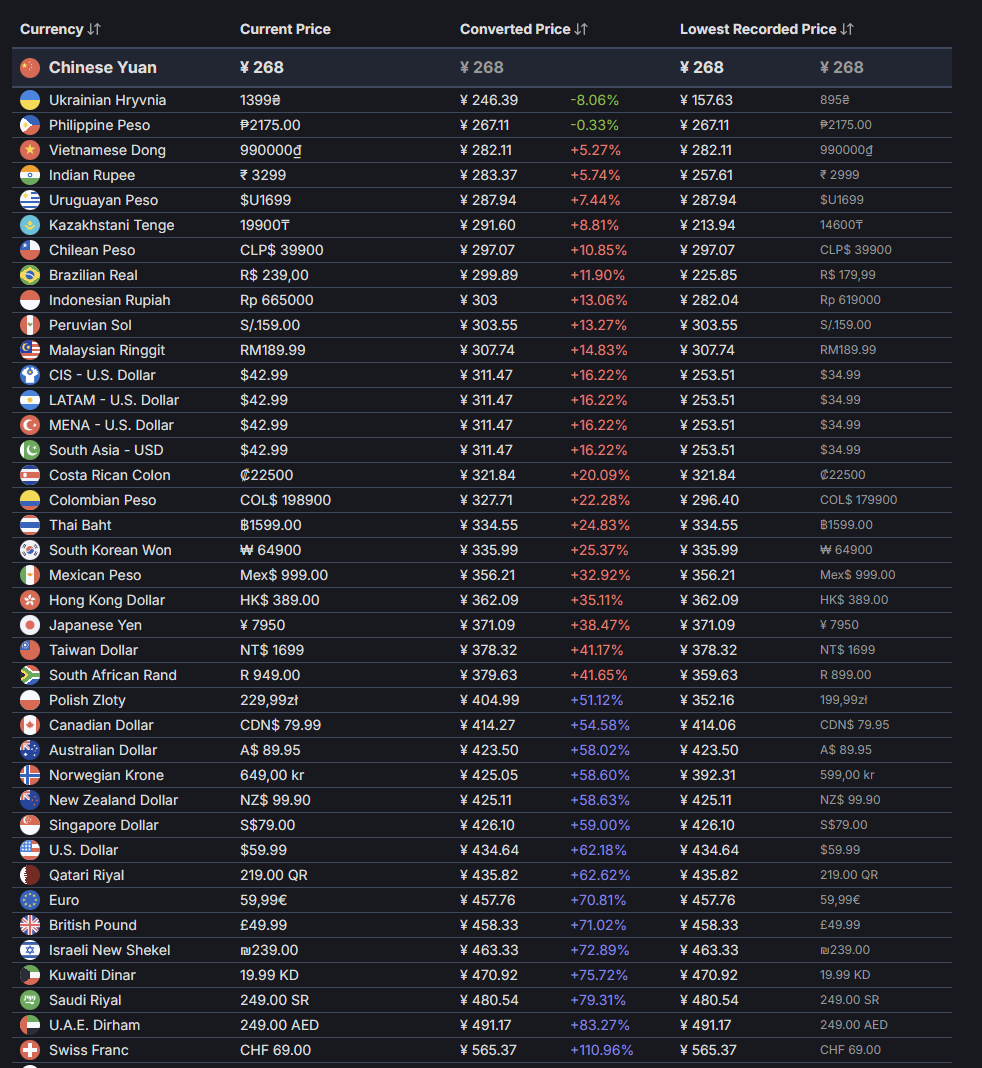Click the Polish Zloty lowest price 199,99zł
The height and width of the screenshot is (1068, 982).
click(x=843, y=700)
